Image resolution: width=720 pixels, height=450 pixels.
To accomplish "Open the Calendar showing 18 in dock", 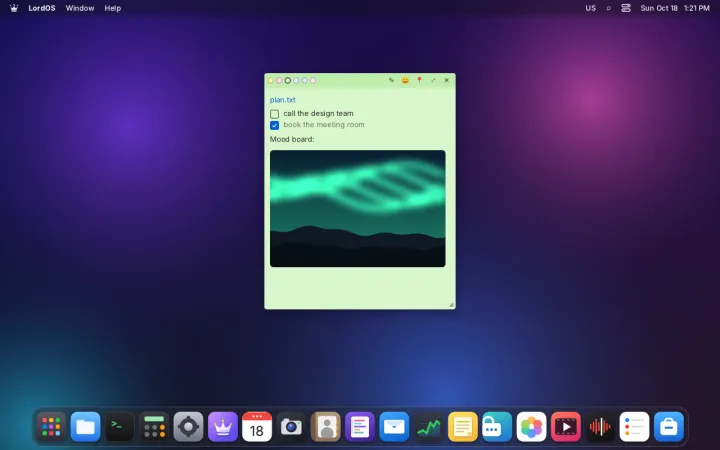I will click(257, 427).
